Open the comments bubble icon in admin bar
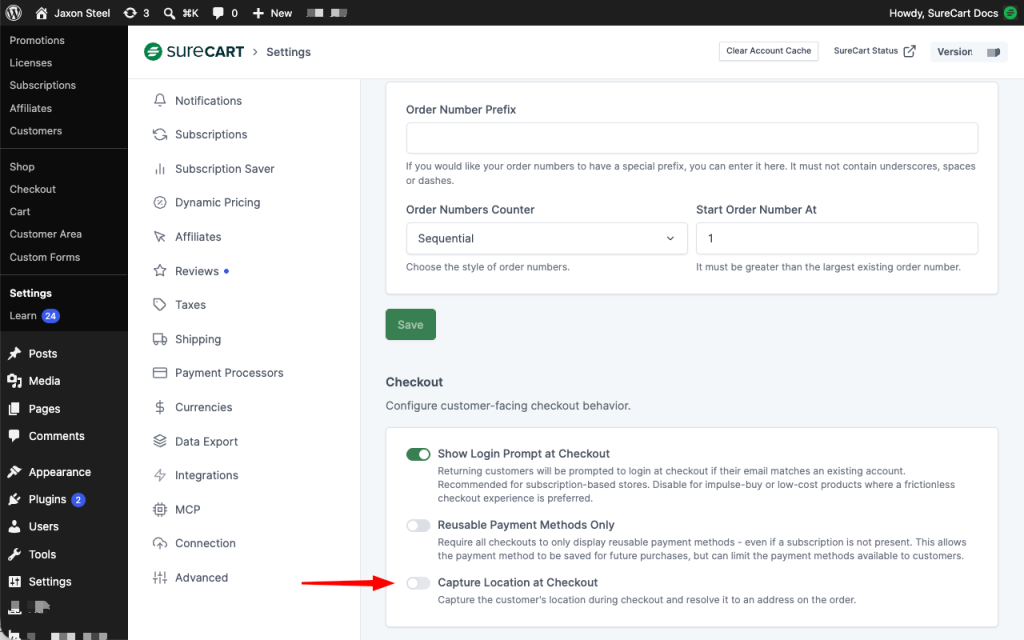This screenshot has height=640, width=1024. tap(218, 13)
